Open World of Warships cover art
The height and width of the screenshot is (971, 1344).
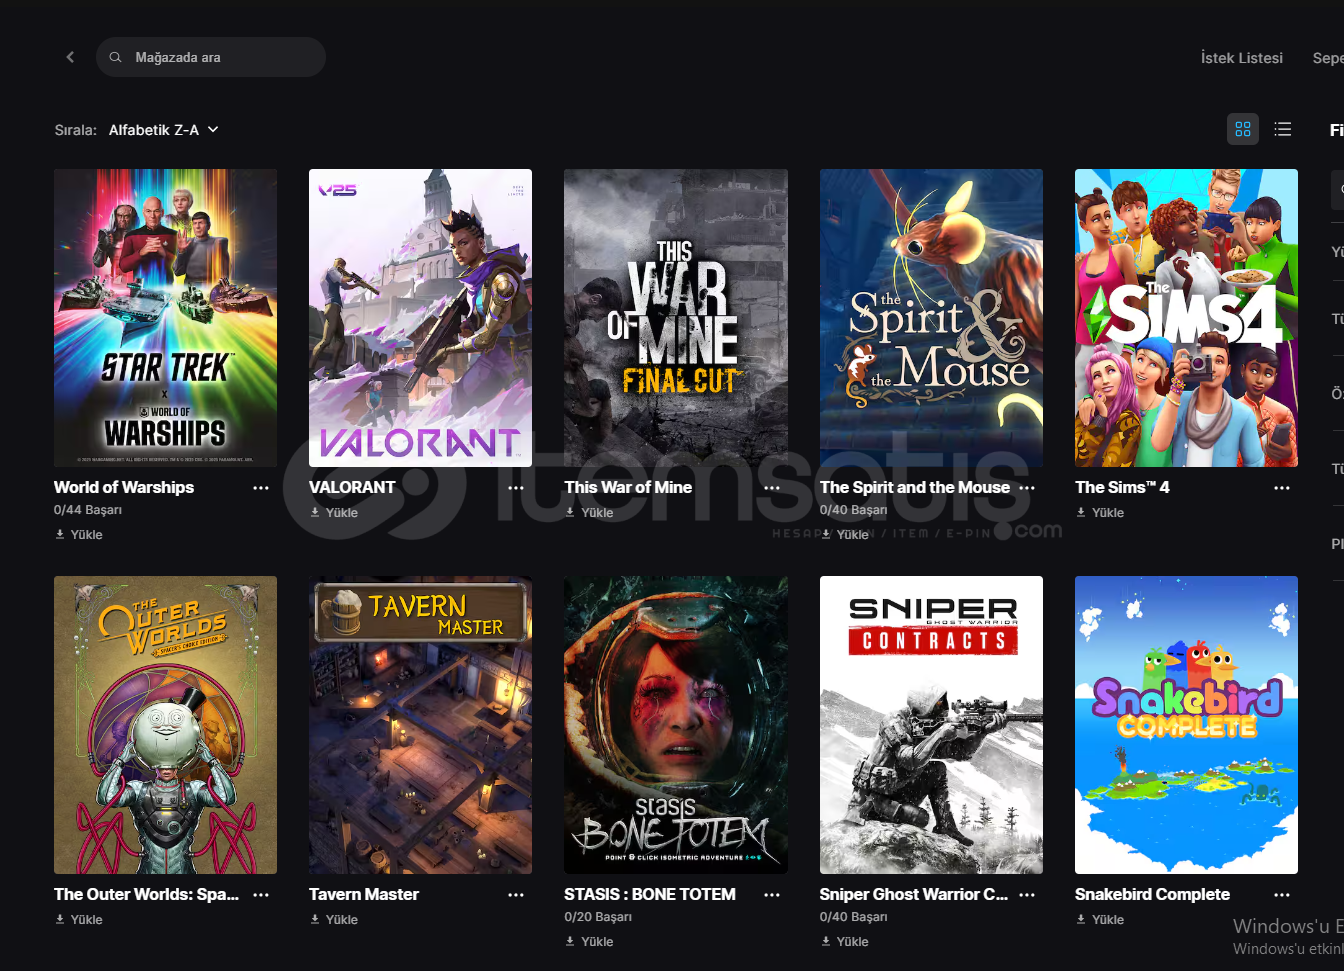(165, 318)
